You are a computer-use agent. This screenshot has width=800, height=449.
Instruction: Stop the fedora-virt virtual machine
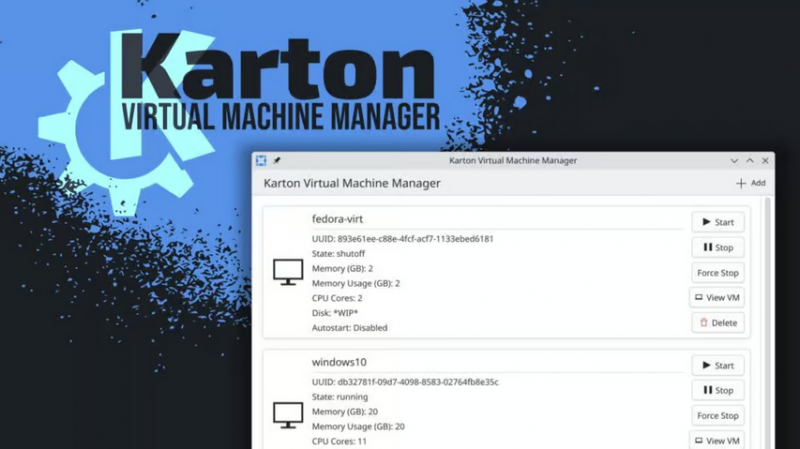point(718,247)
